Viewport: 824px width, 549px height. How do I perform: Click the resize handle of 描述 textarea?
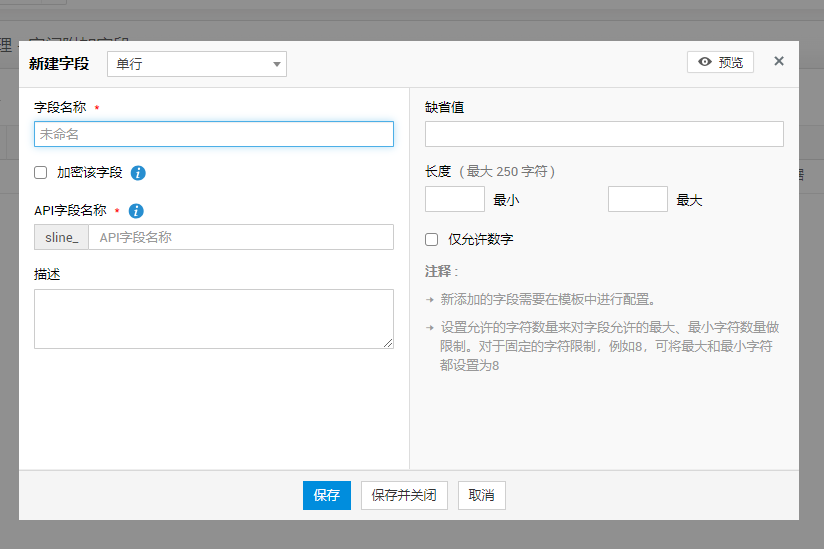pos(389,343)
